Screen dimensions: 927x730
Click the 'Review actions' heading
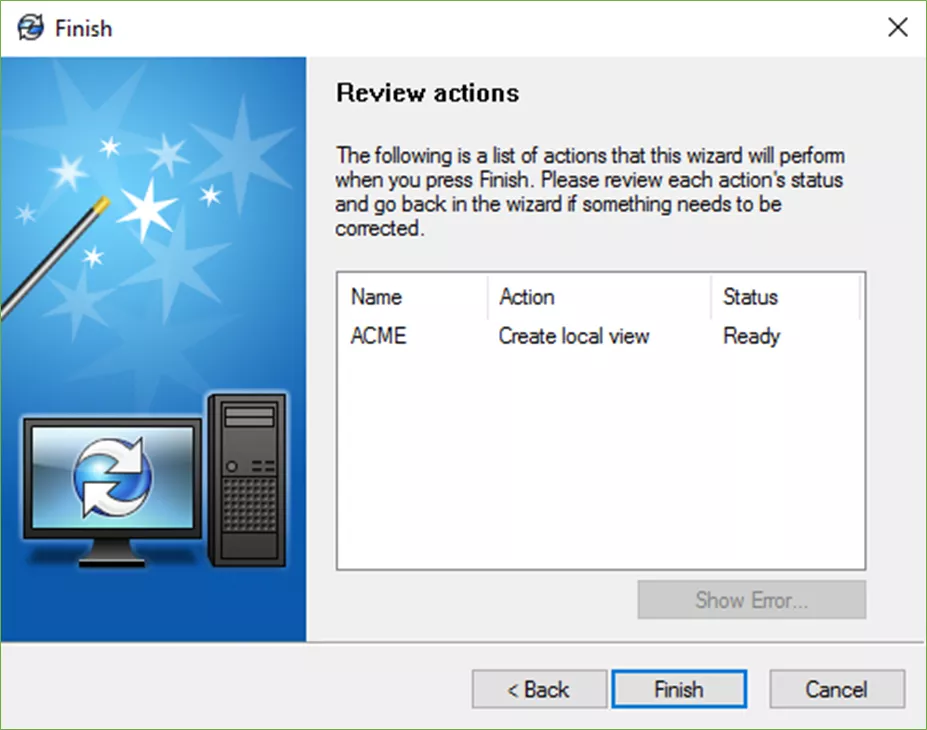[x=427, y=93]
